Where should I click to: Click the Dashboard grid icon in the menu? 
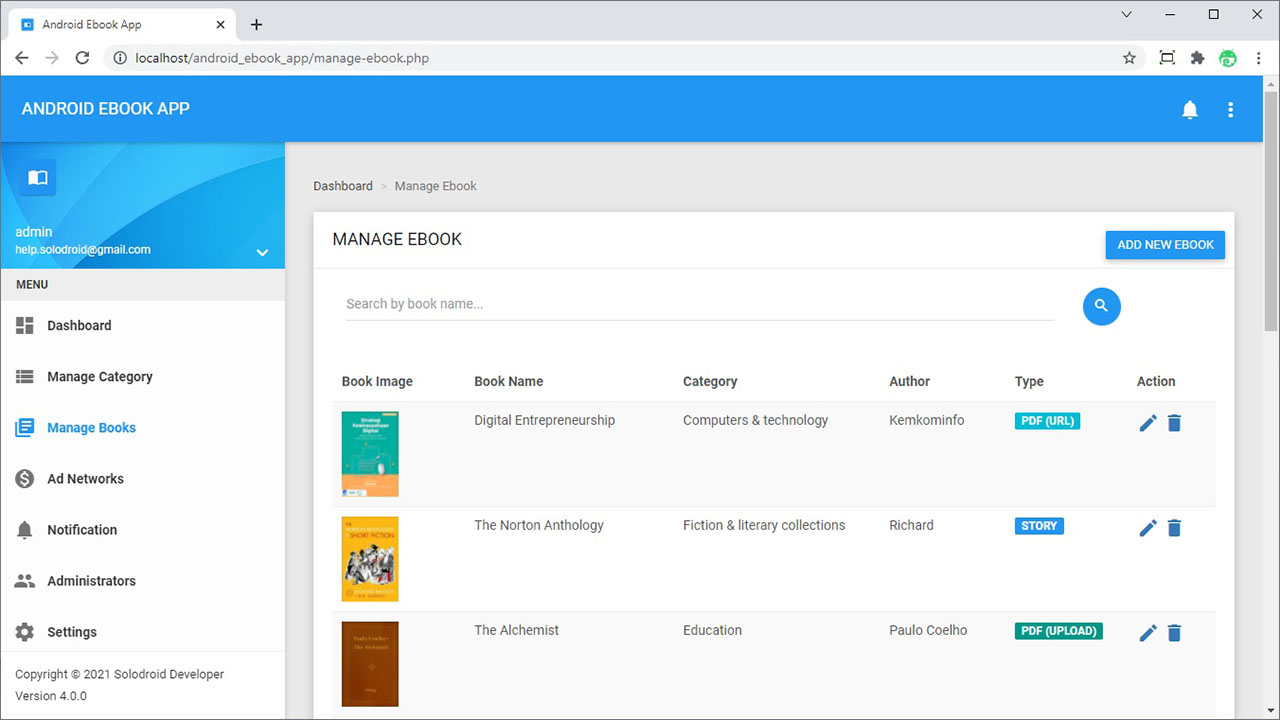(24, 325)
